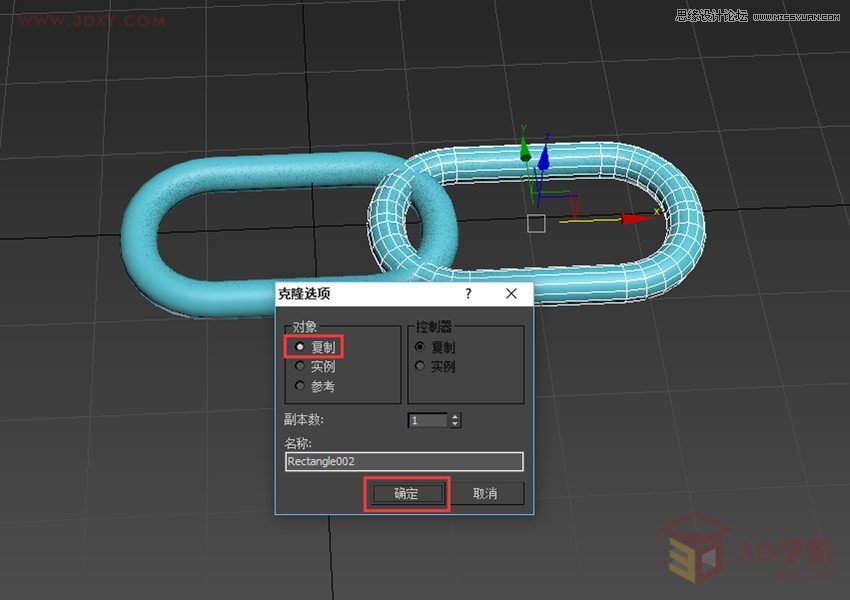Open dialog help via the question mark icon
This screenshot has height=600, width=850.
(467, 293)
